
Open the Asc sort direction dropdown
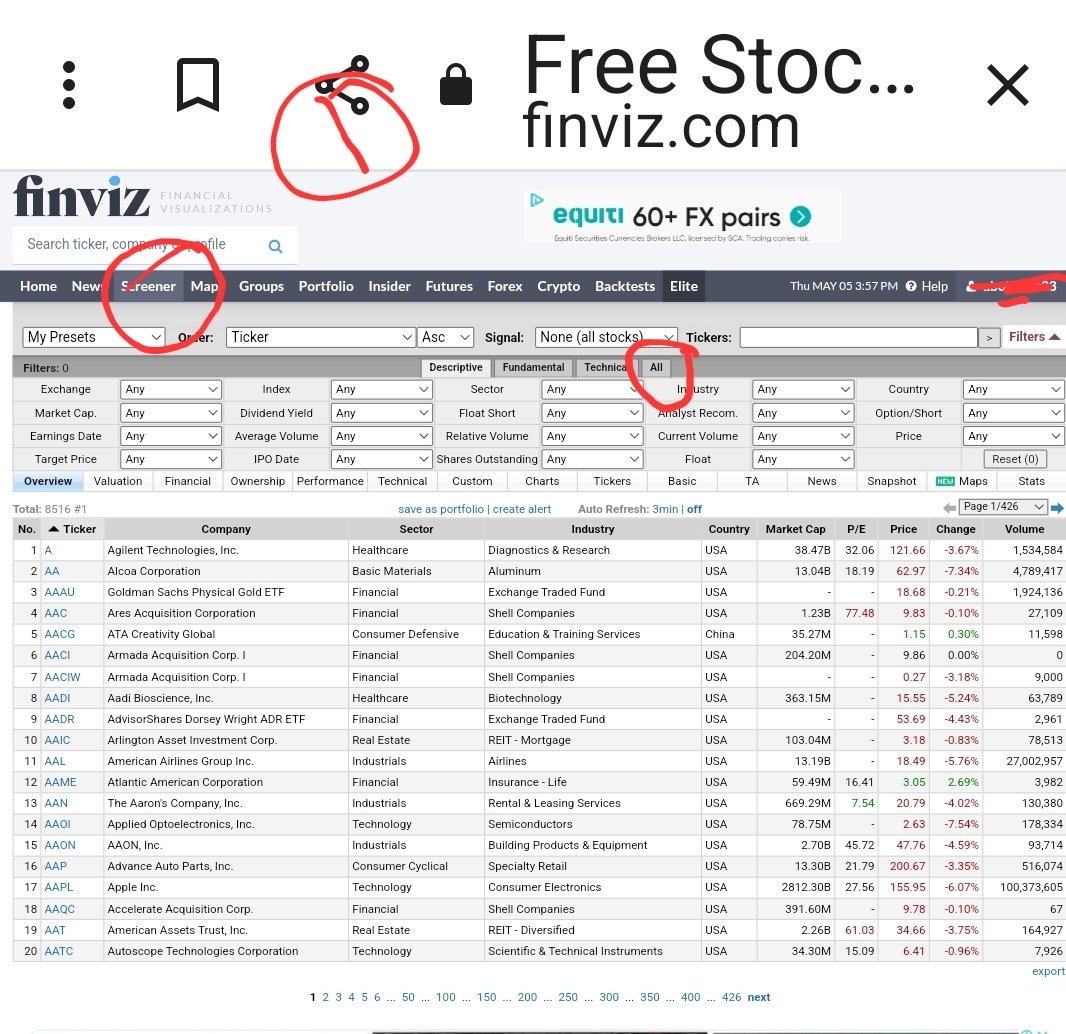point(445,337)
